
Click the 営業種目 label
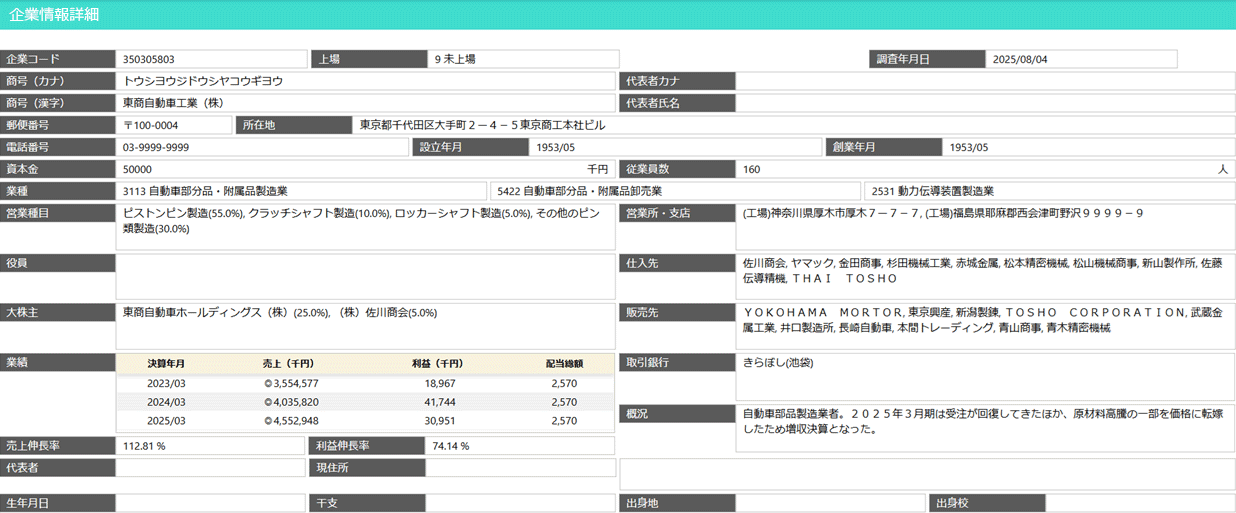coord(58,213)
